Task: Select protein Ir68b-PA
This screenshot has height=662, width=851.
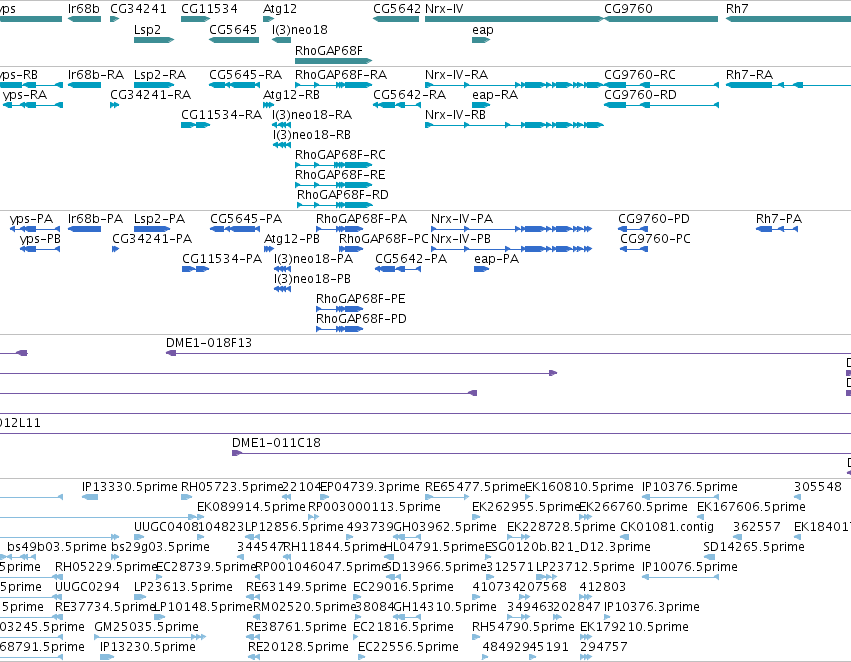Action: [x=95, y=219]
